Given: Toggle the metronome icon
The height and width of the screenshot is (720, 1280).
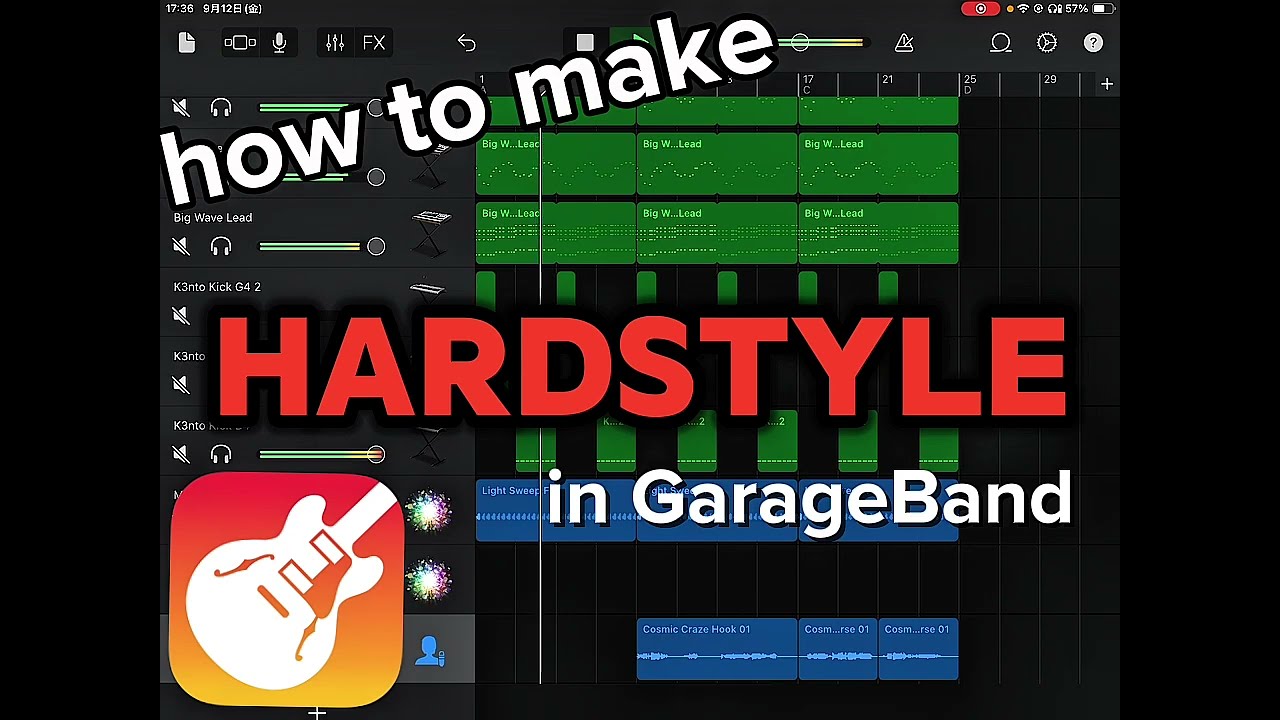Looking at the screenshot, I should (904, 42).
